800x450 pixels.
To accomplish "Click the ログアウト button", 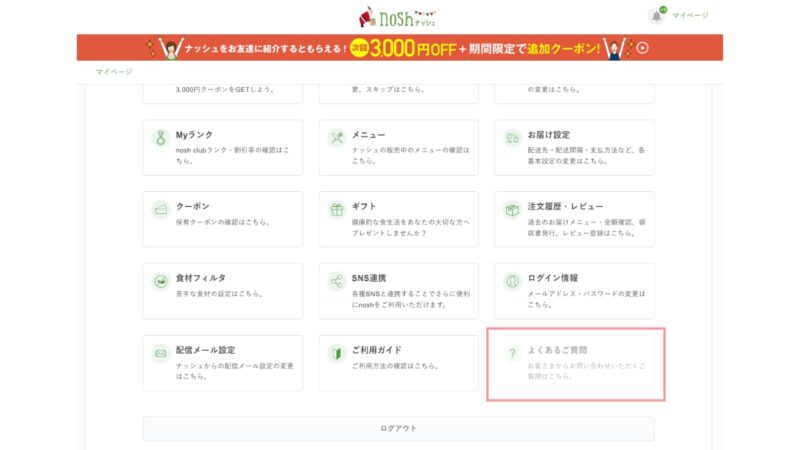I will pos(398,429).
